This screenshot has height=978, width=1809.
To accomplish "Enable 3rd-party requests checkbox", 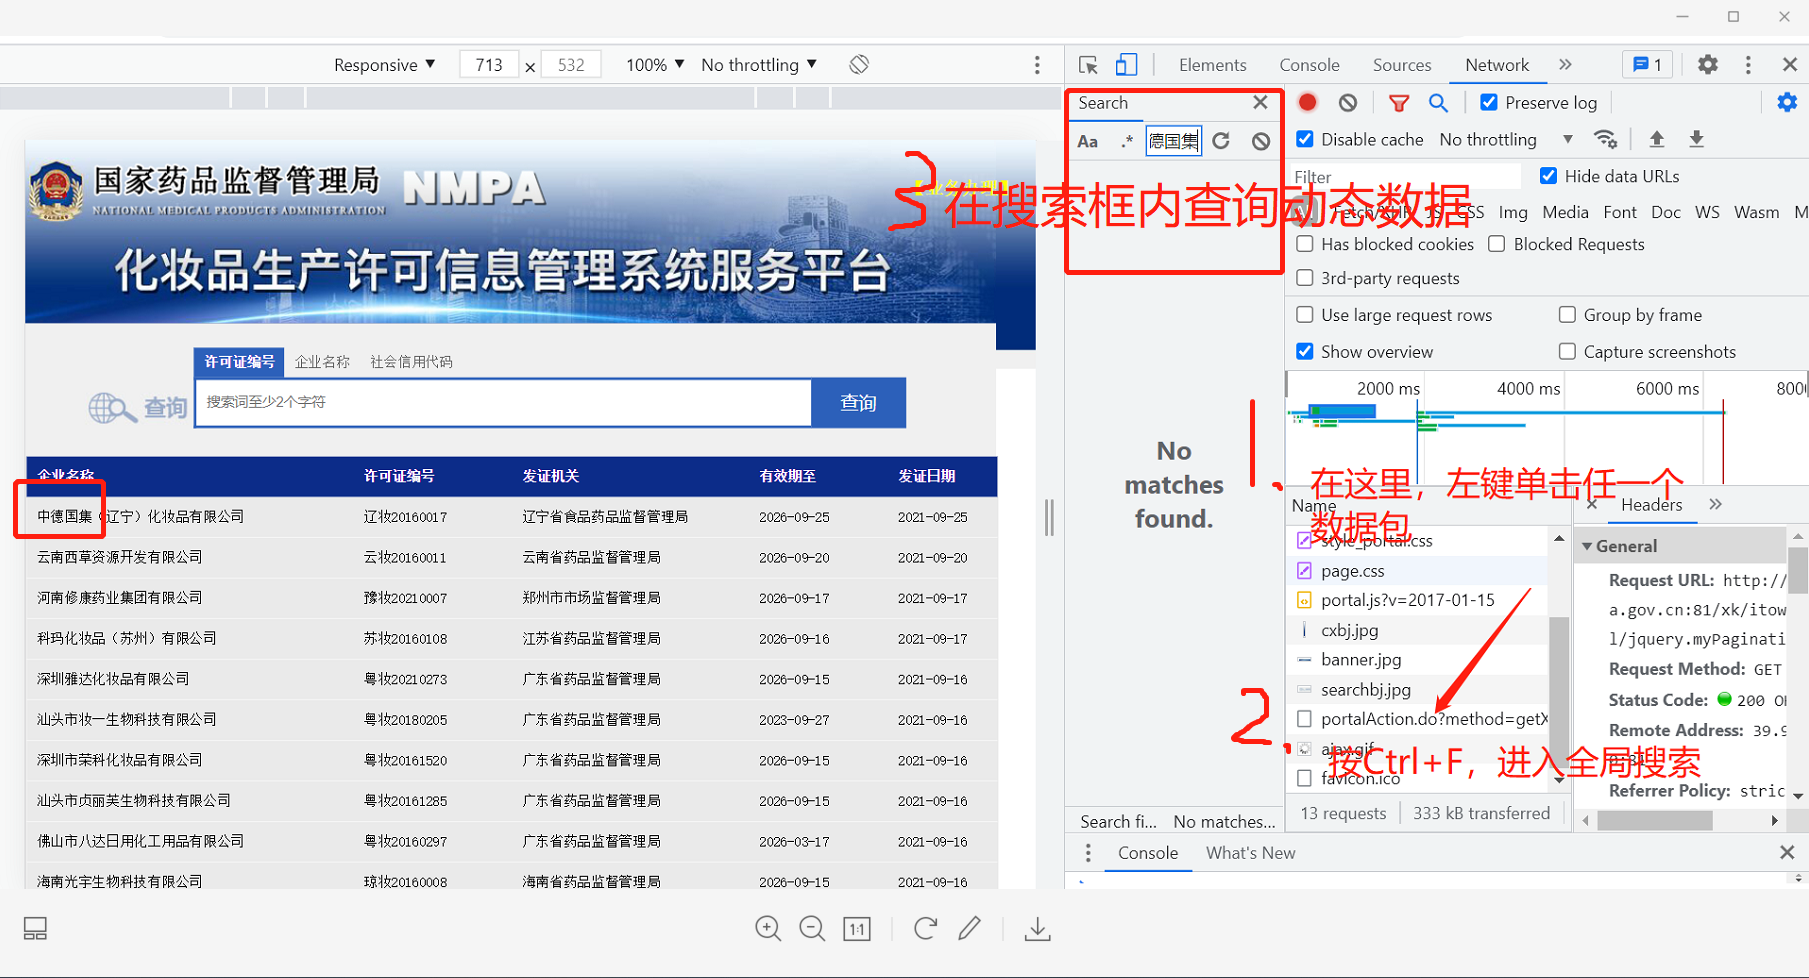I will [1305, 278].
